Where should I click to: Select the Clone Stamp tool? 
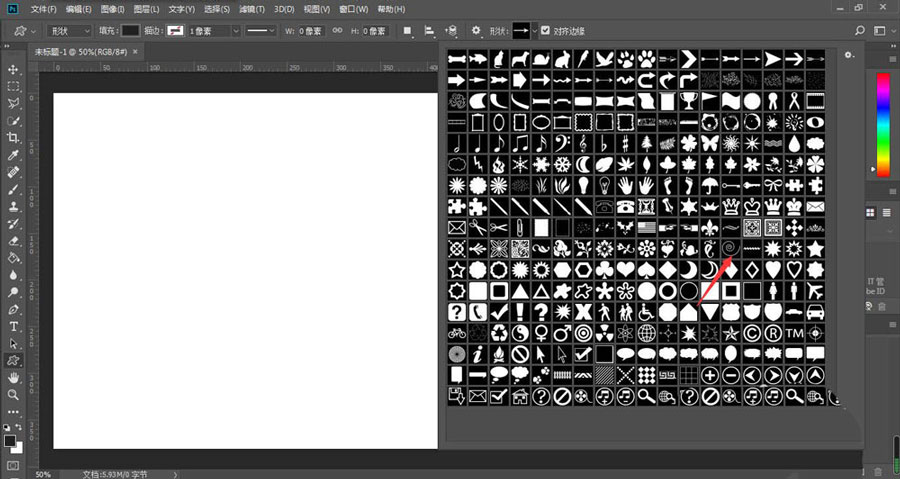pos(13,207)
